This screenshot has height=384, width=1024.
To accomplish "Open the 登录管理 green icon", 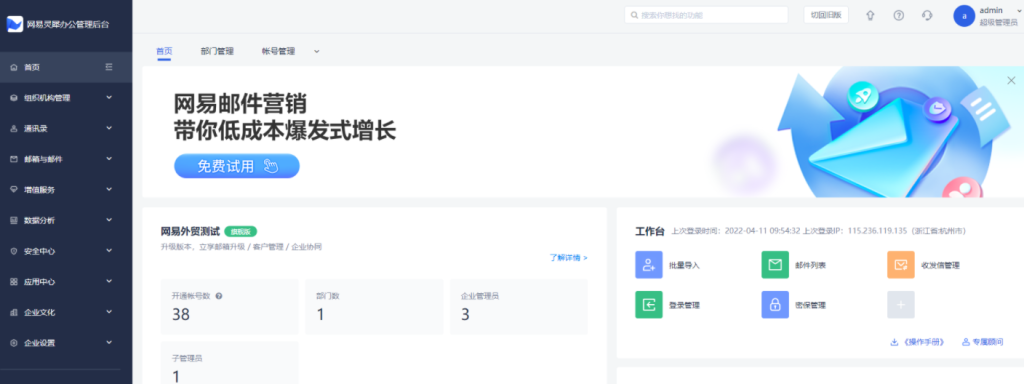I will [x=648, y=304].
